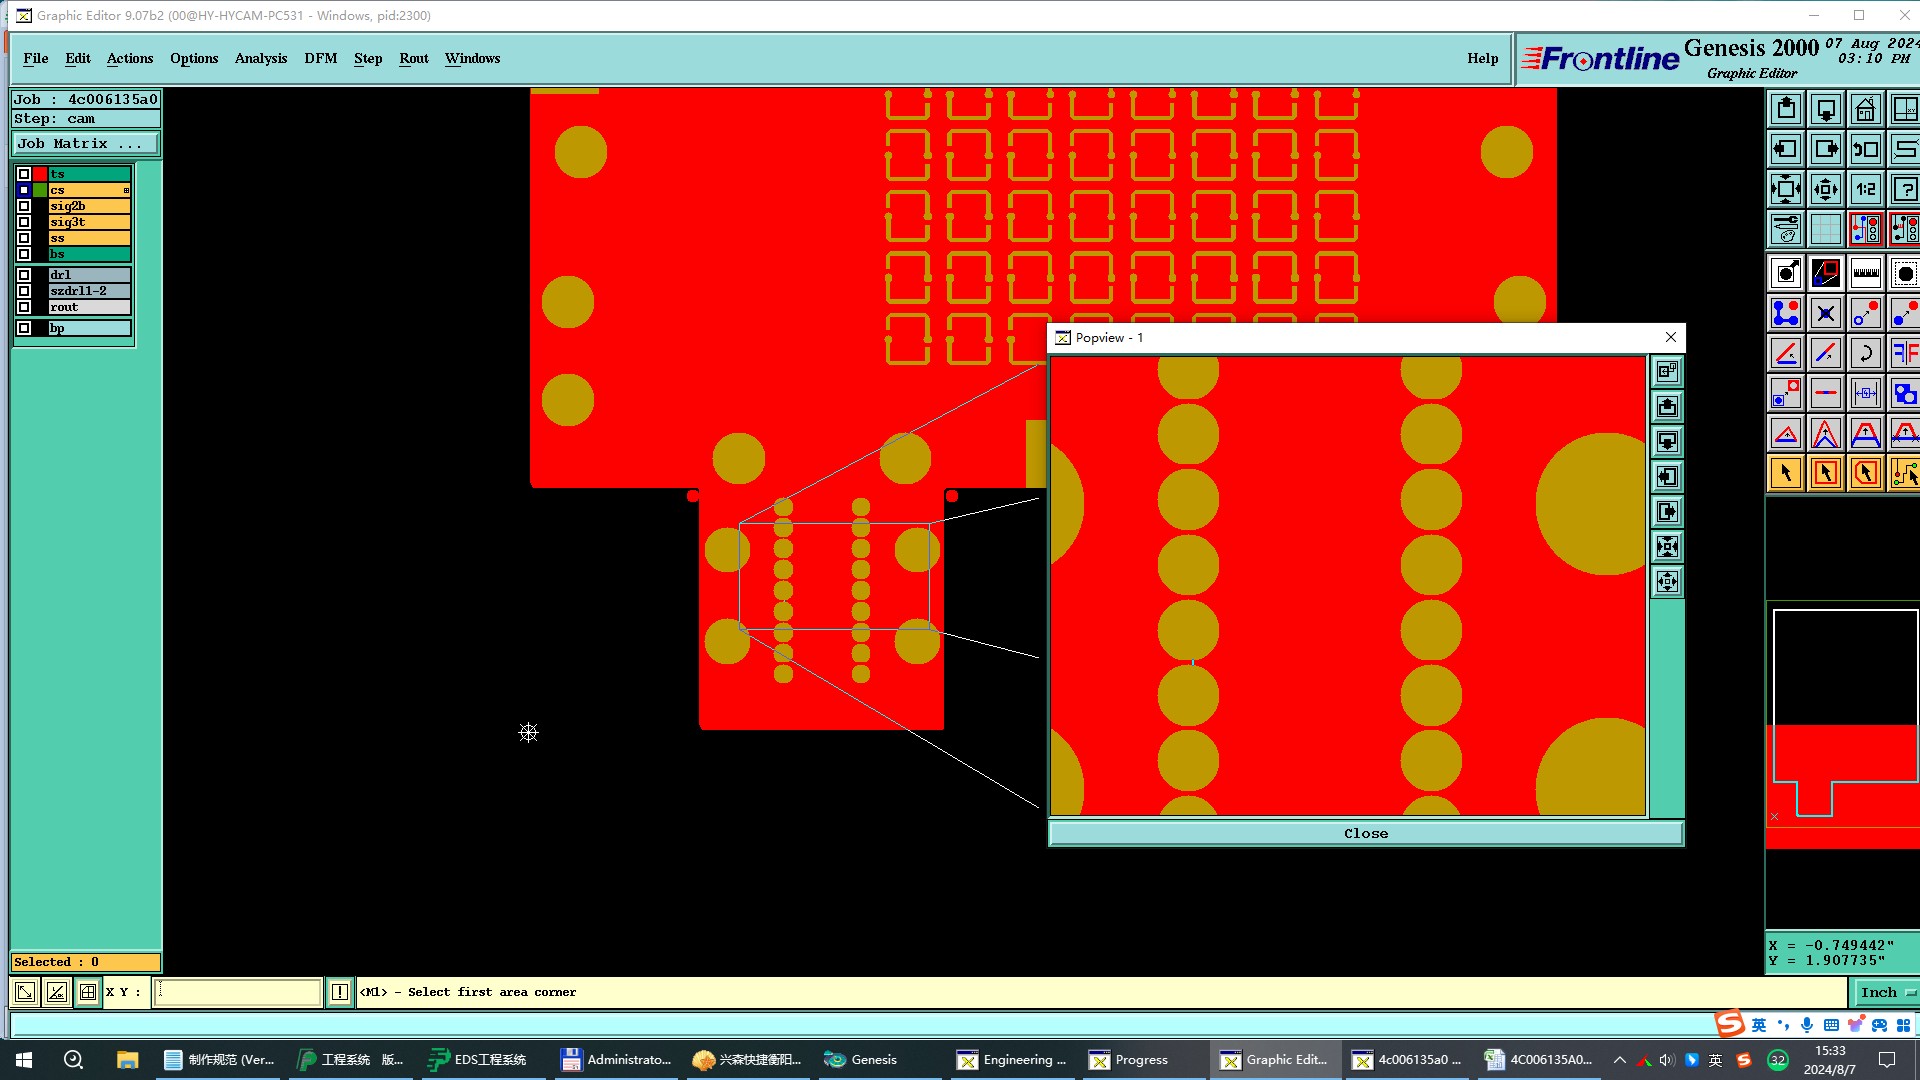Viewport: 1920px width, 1080px height.
Task: Enable the drl layer checkbox
Action: coord(24,275)
